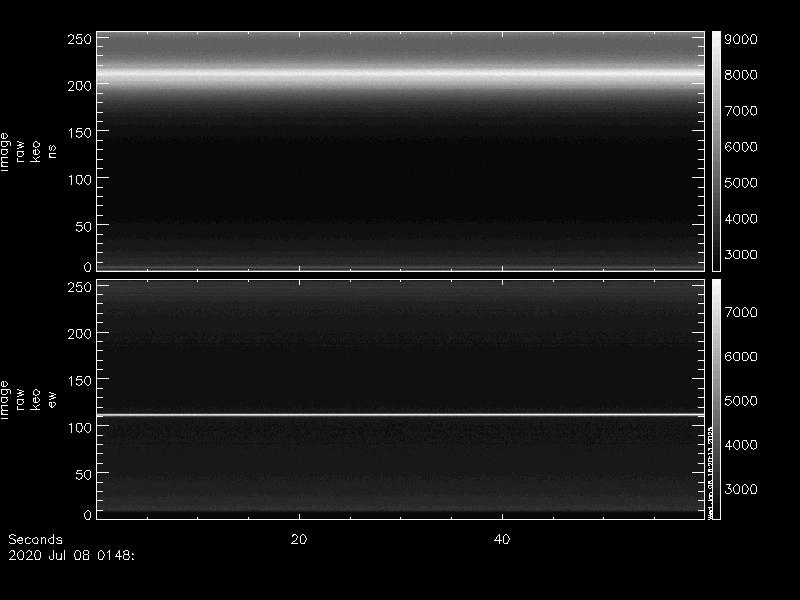Click the upper panel's grayscale color bar
Image resolution: width=800 pixels, height=600 pixels.
(716, 150)
